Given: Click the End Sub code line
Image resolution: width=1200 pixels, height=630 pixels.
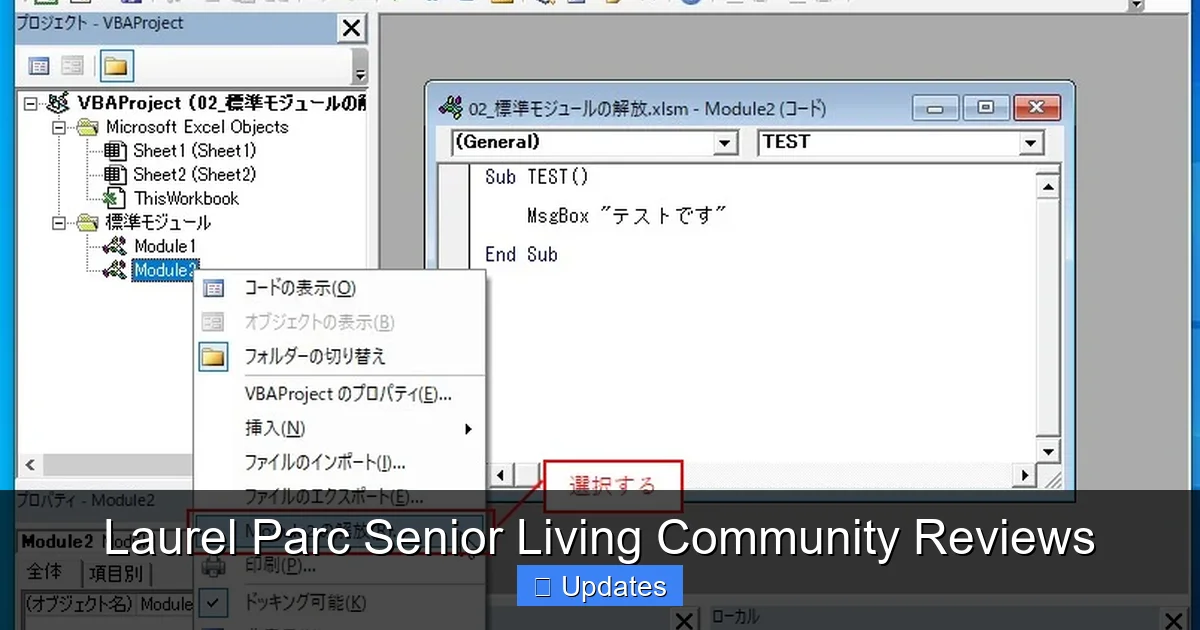Looking at the screenshot, I should (521, 254).
